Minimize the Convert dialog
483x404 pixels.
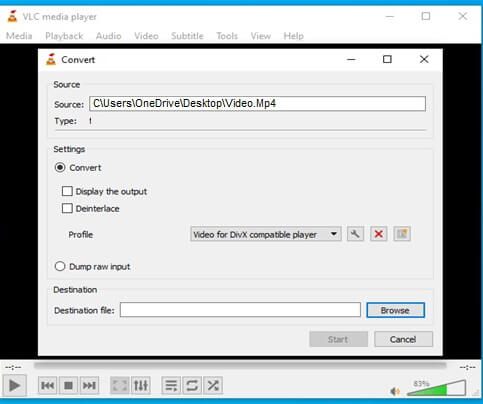click(351, 59)
